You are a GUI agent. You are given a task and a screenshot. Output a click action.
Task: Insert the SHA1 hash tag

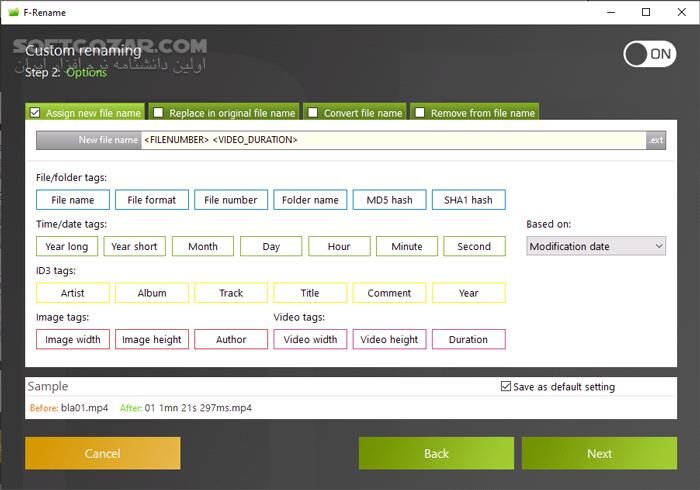468,200
